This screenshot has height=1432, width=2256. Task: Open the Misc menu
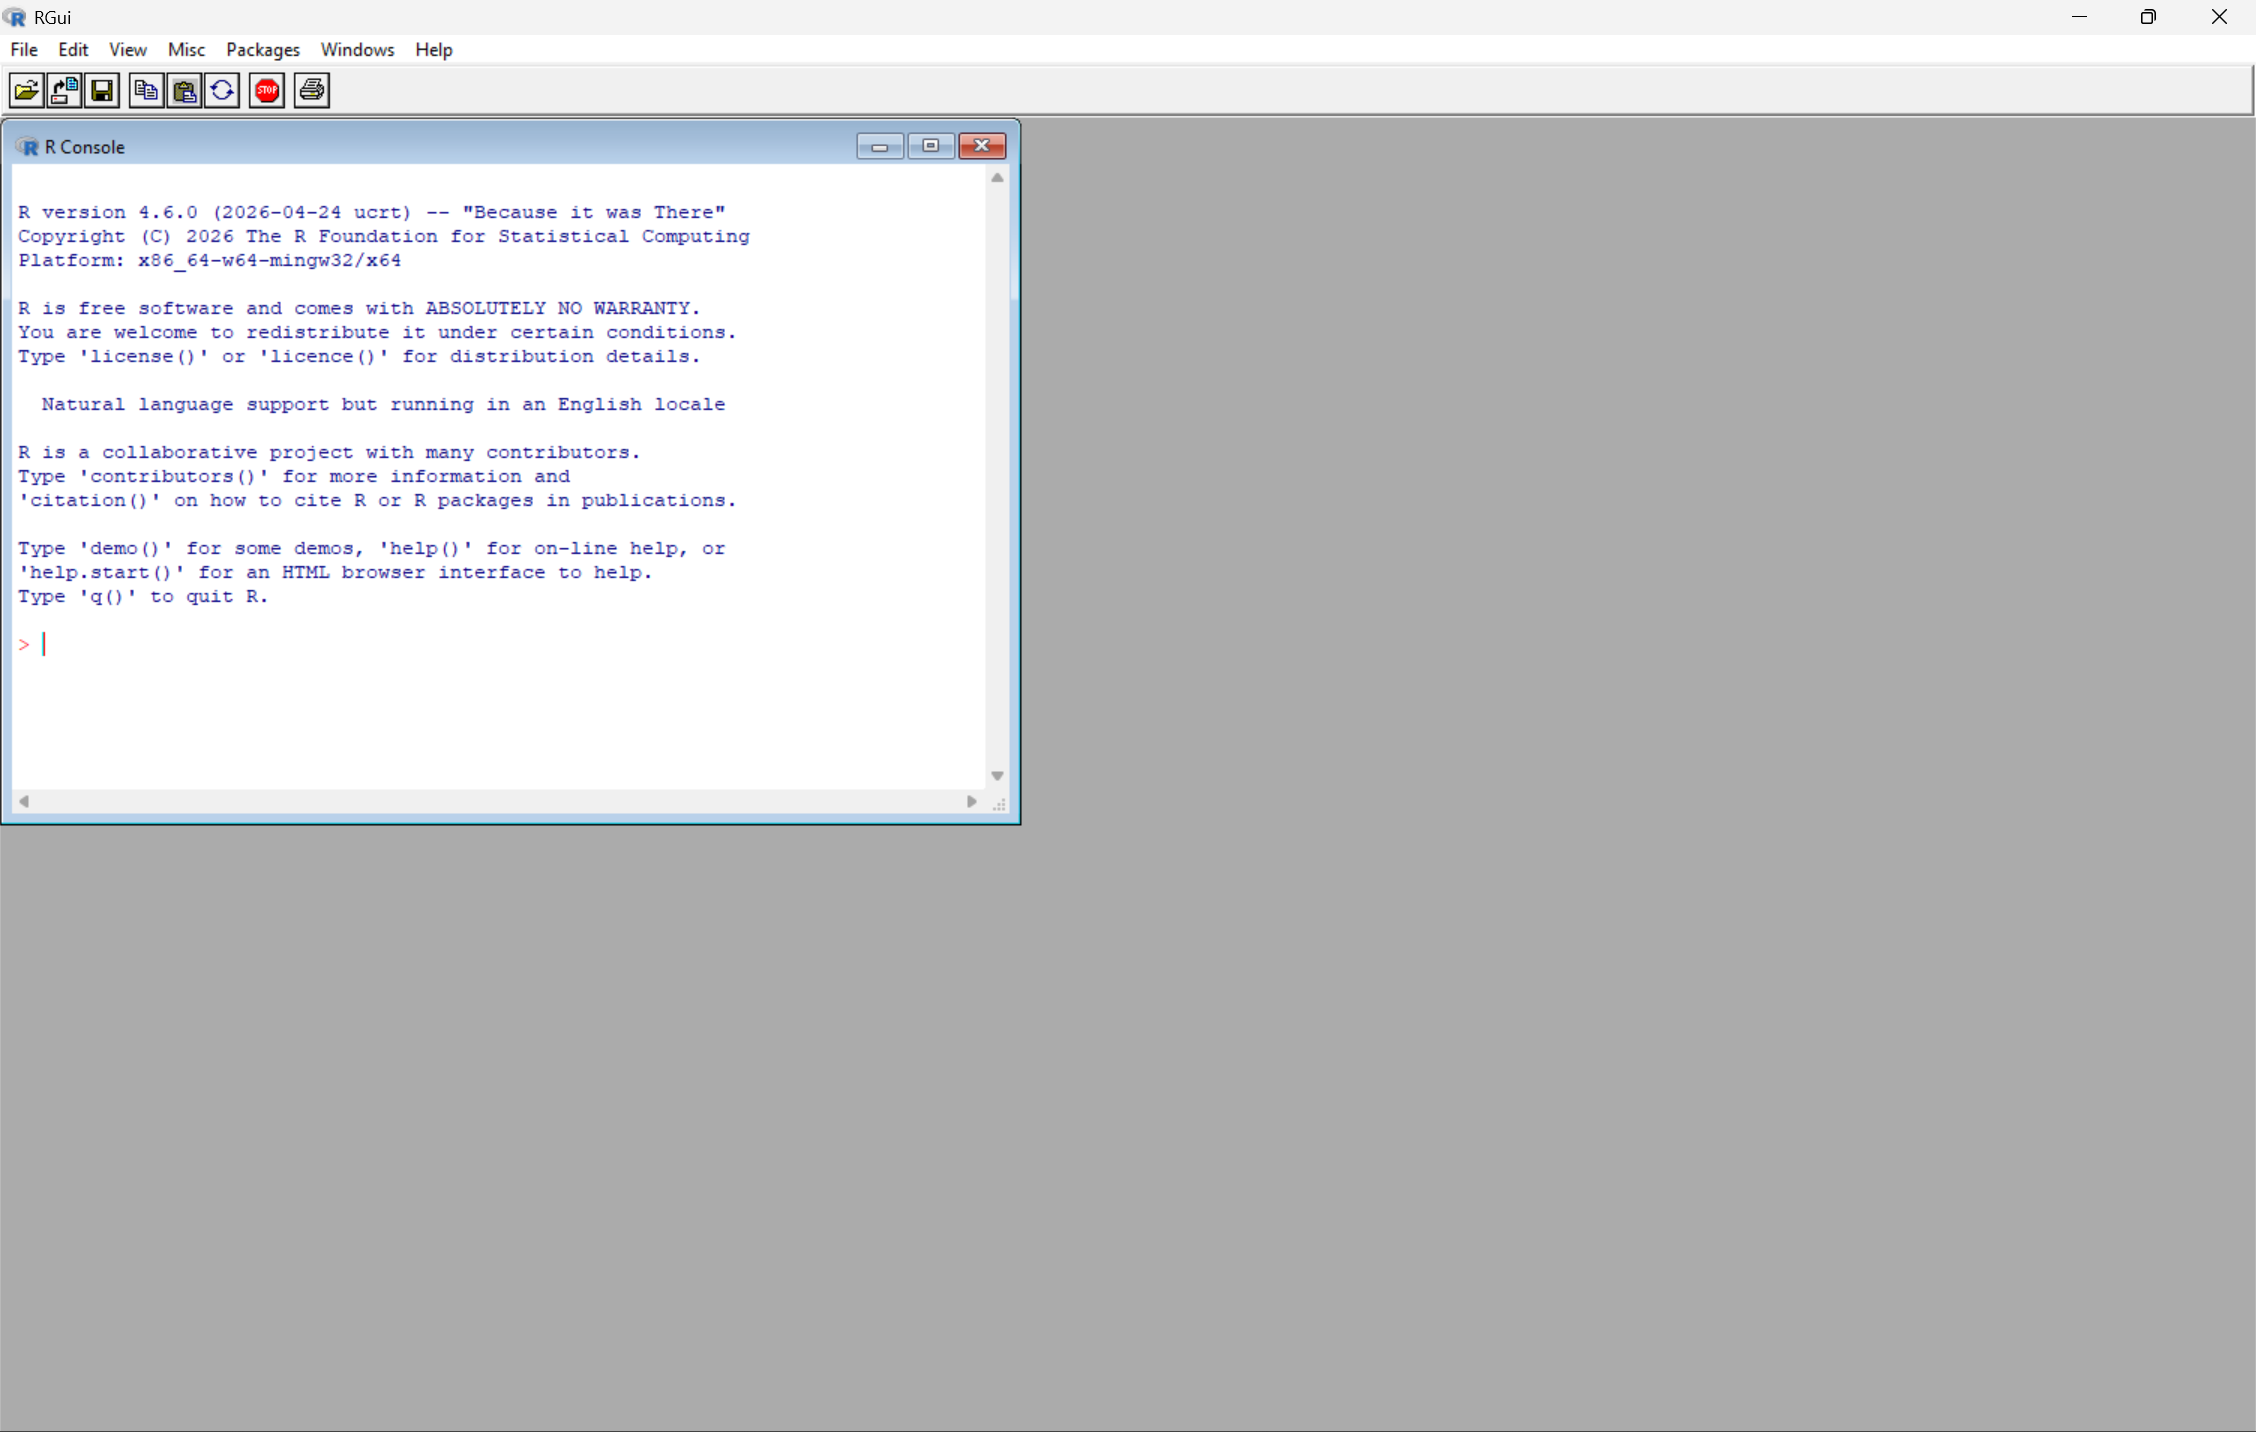pos(186,50)
